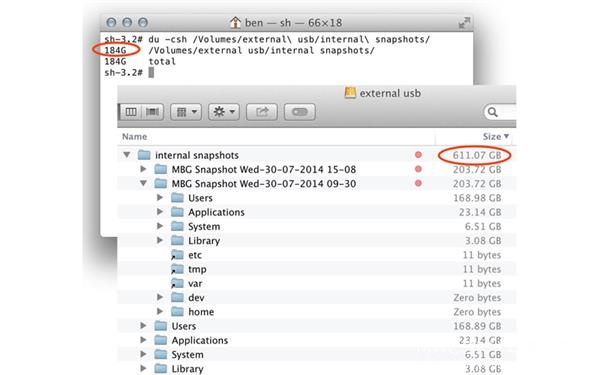Screen dimensions: 600x375
Task: Select the 611.07 GB size value
Action: [477, 155]
